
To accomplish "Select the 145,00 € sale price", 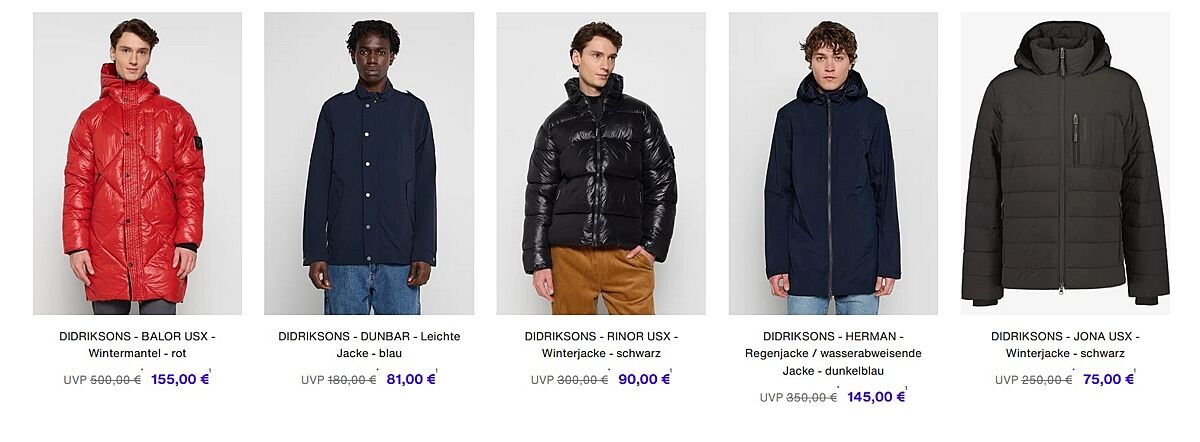I will pyautogui.click(x=876, y=396).
